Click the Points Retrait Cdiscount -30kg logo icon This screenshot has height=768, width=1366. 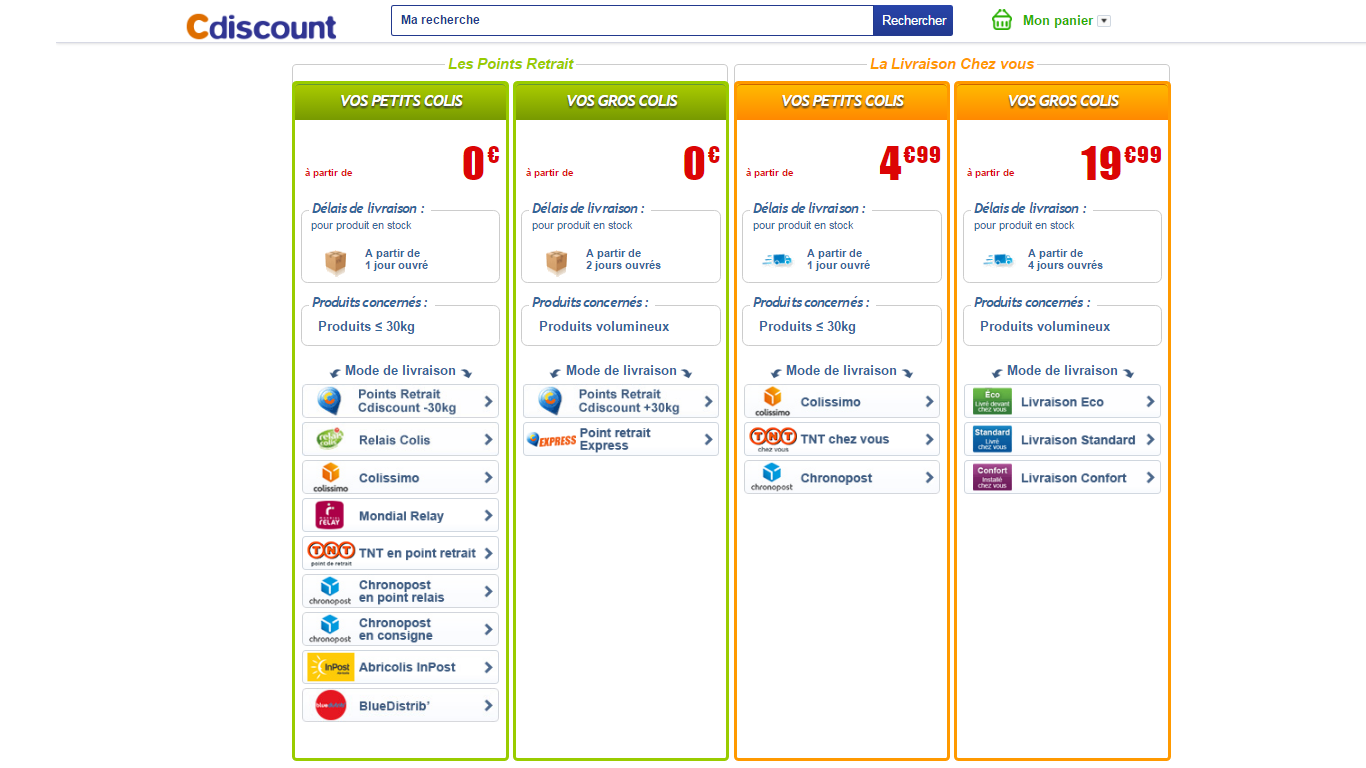point(329,401)
